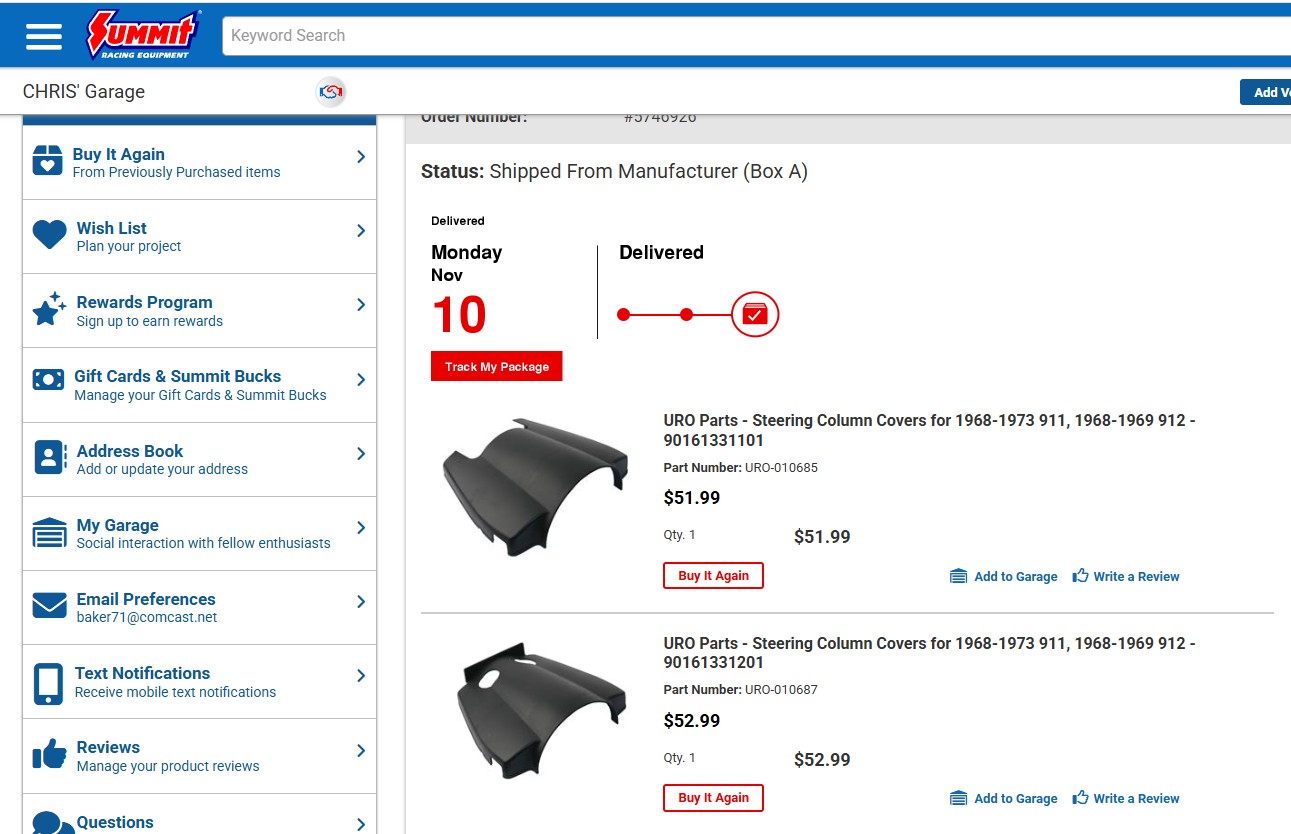
Task: Click the Address Book contact icon
Action: click(49, 458)
